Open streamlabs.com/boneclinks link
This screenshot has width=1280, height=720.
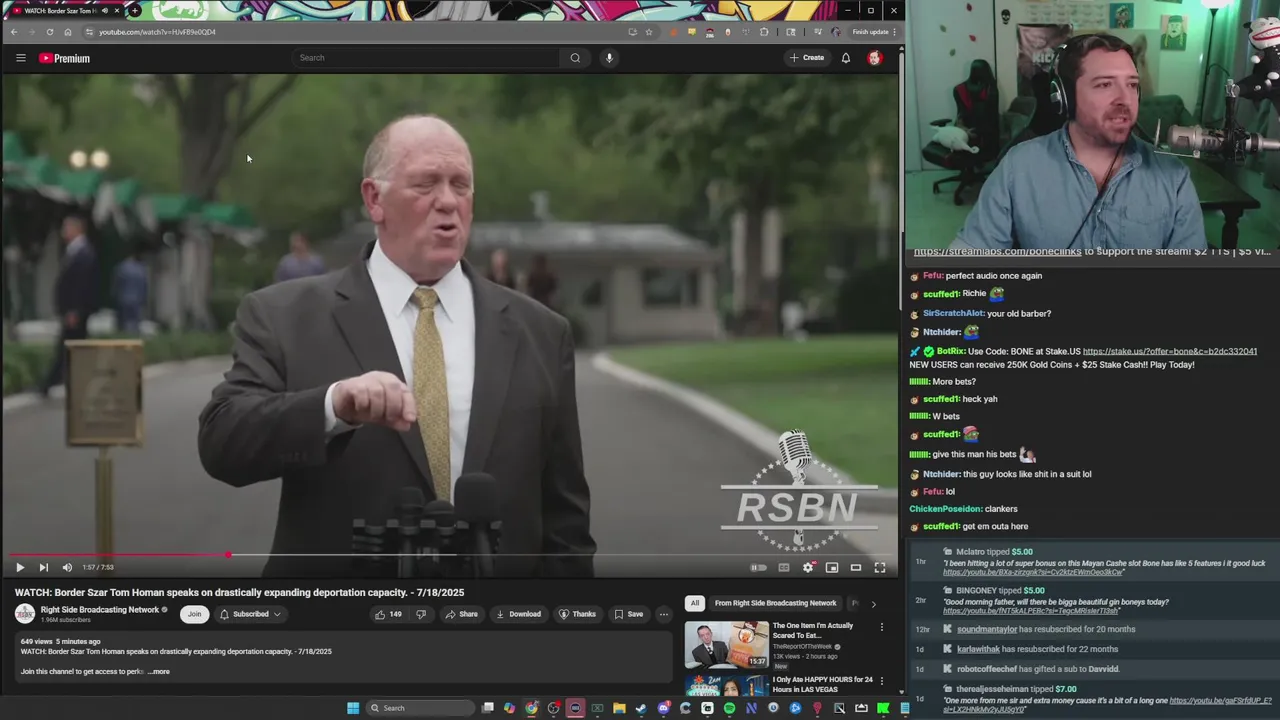click(997, 252)
